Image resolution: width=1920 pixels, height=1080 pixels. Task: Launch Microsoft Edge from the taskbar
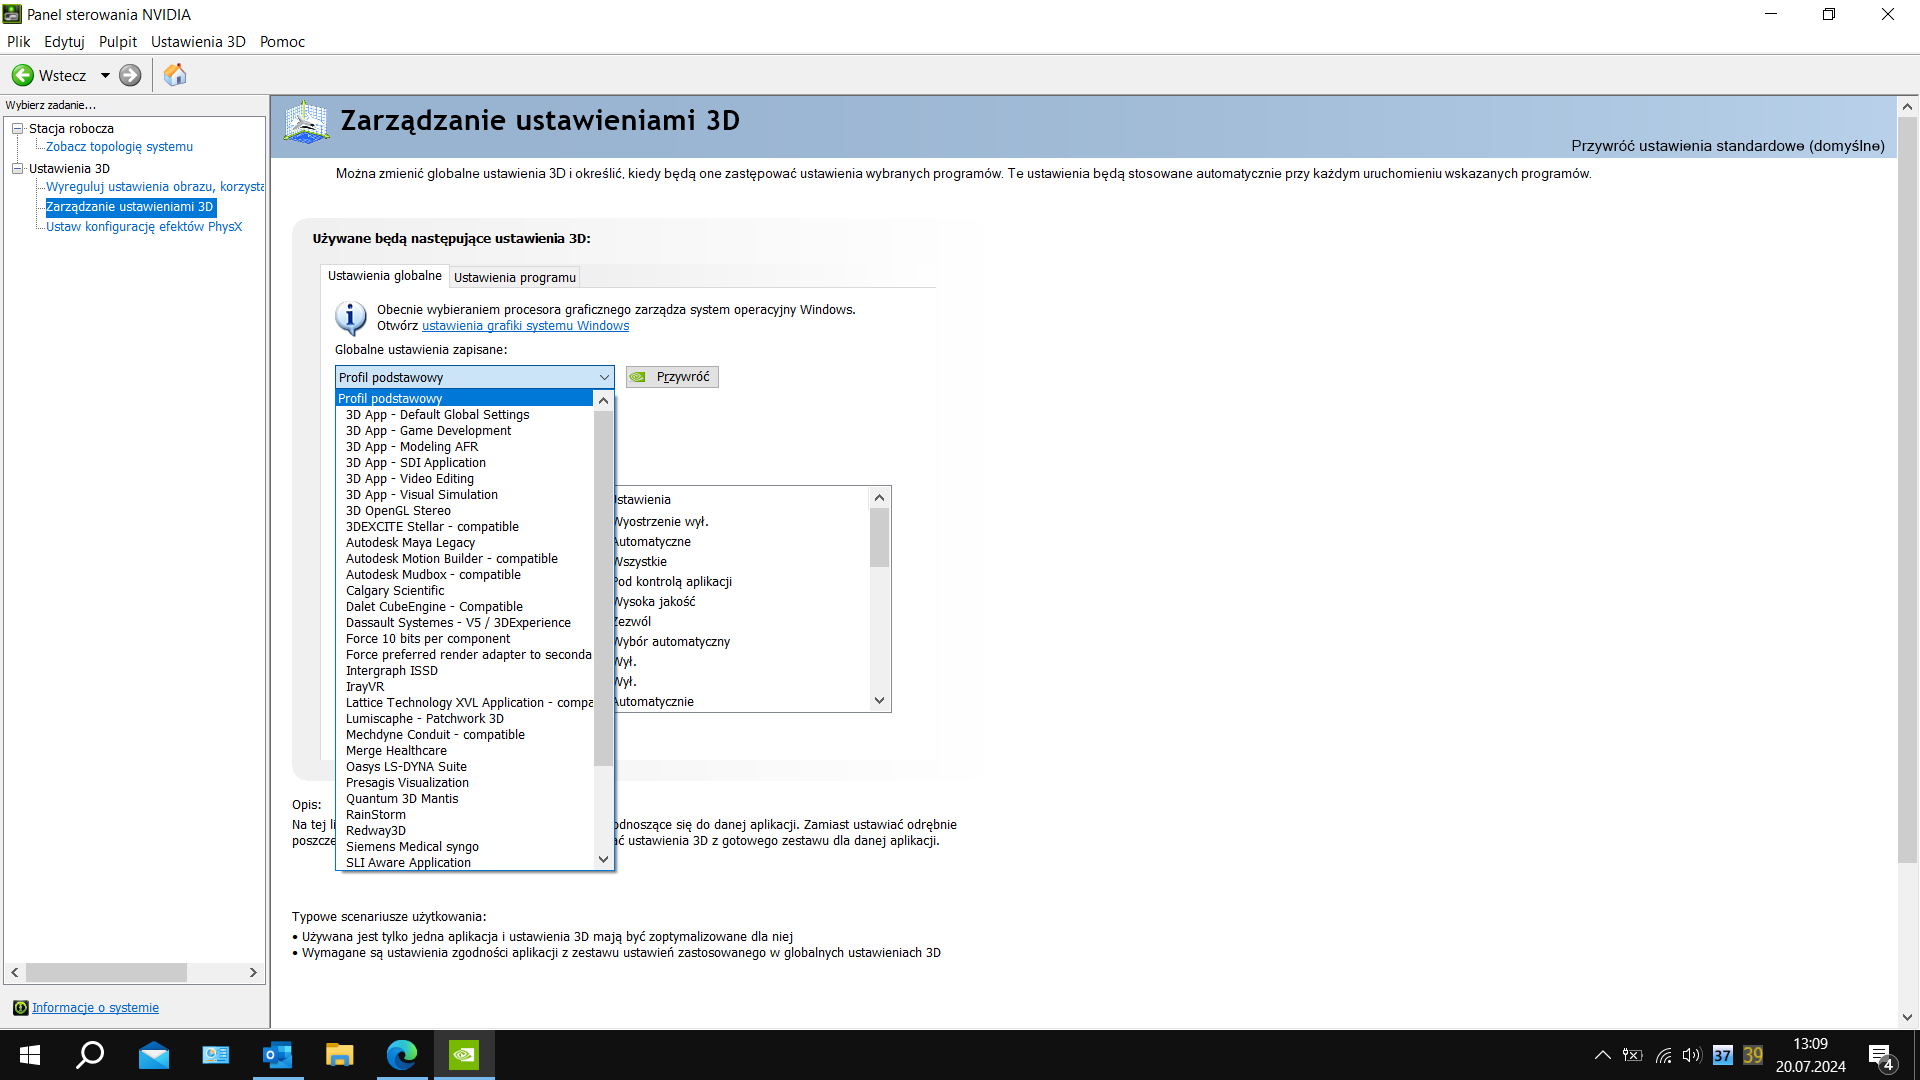(401, 1055)
